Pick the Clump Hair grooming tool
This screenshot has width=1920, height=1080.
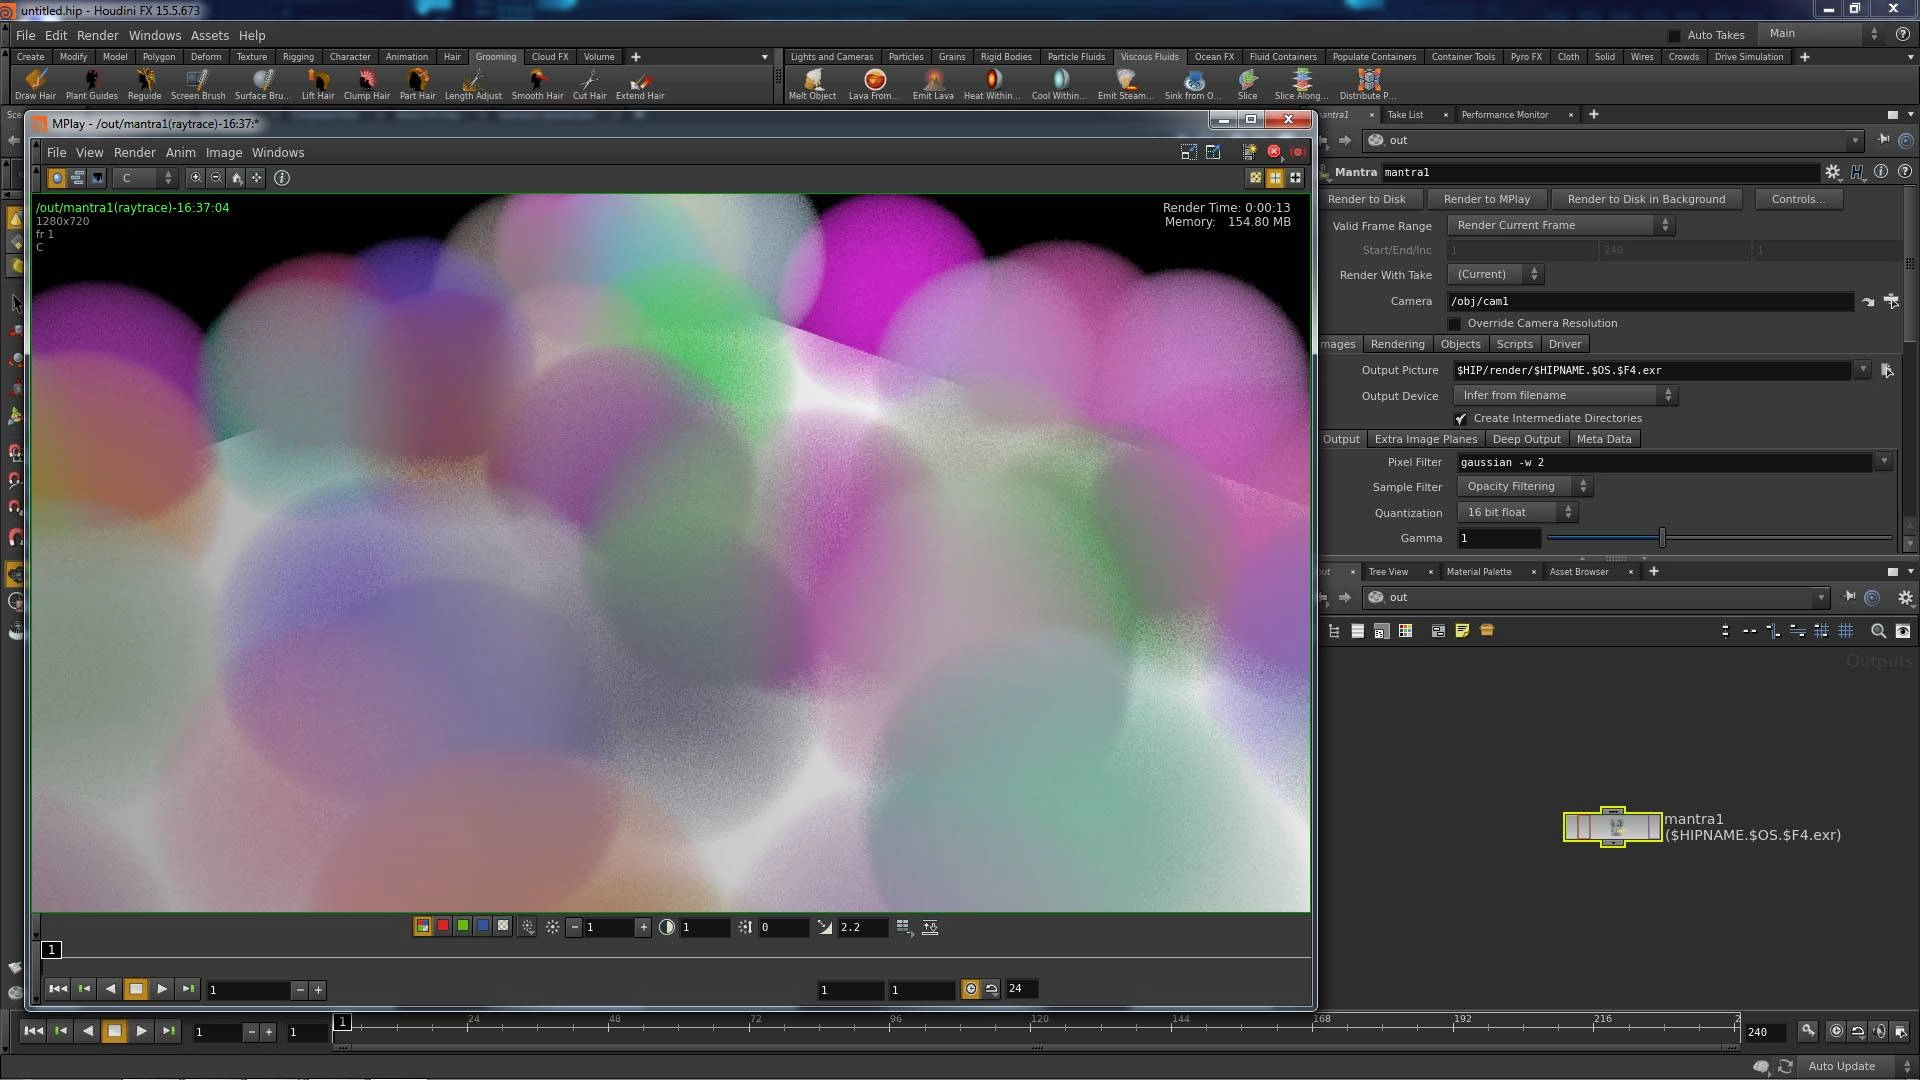pyautogui.click(x=366, y=84)
